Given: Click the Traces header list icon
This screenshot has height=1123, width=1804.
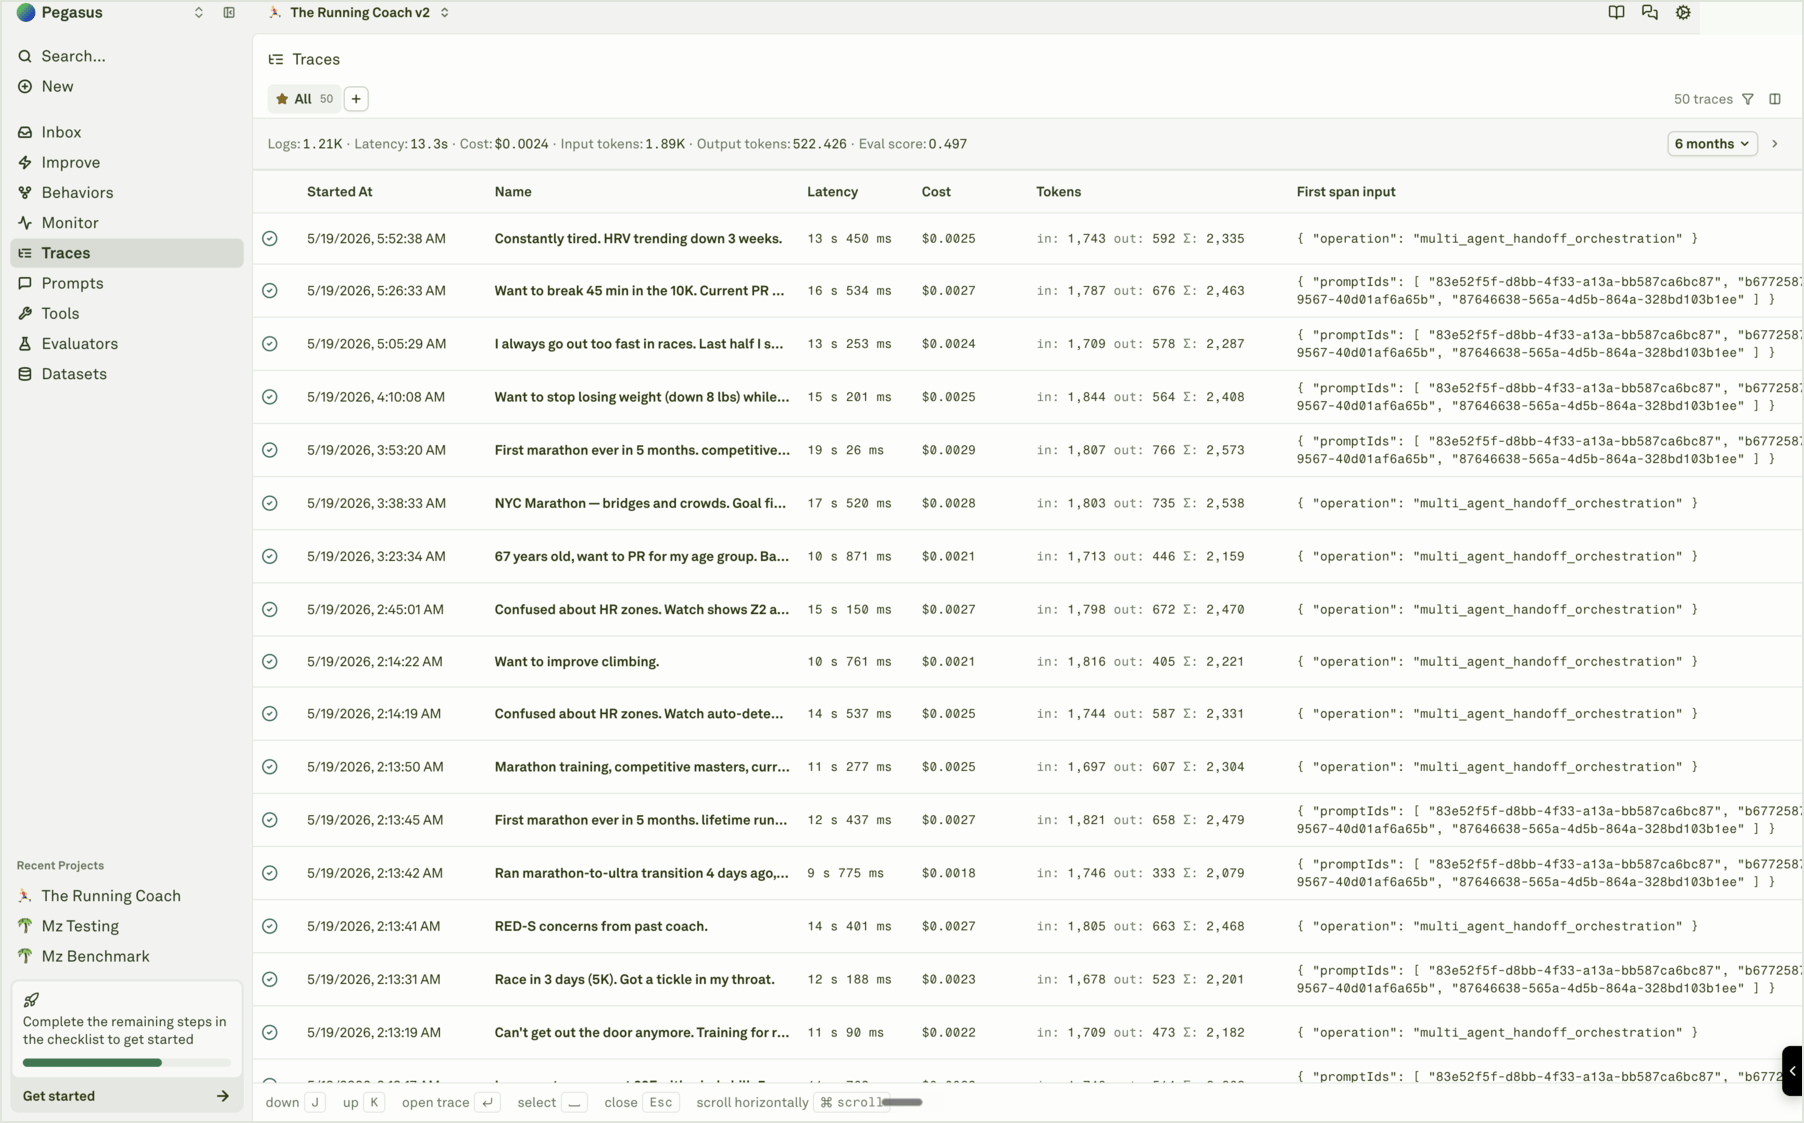Looking at the screenshot, I should [x=276, y=59].
